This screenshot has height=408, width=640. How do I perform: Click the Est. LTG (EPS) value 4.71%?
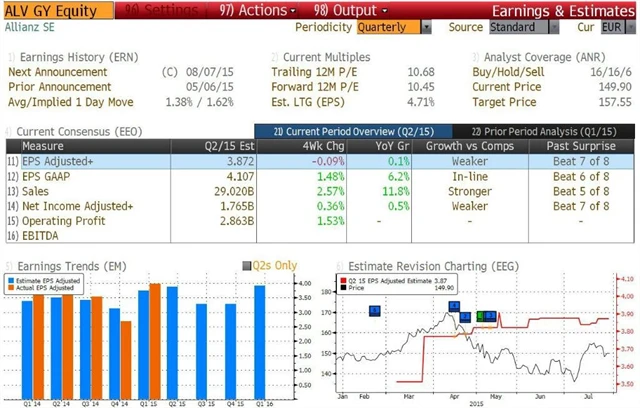pos(421,102)
